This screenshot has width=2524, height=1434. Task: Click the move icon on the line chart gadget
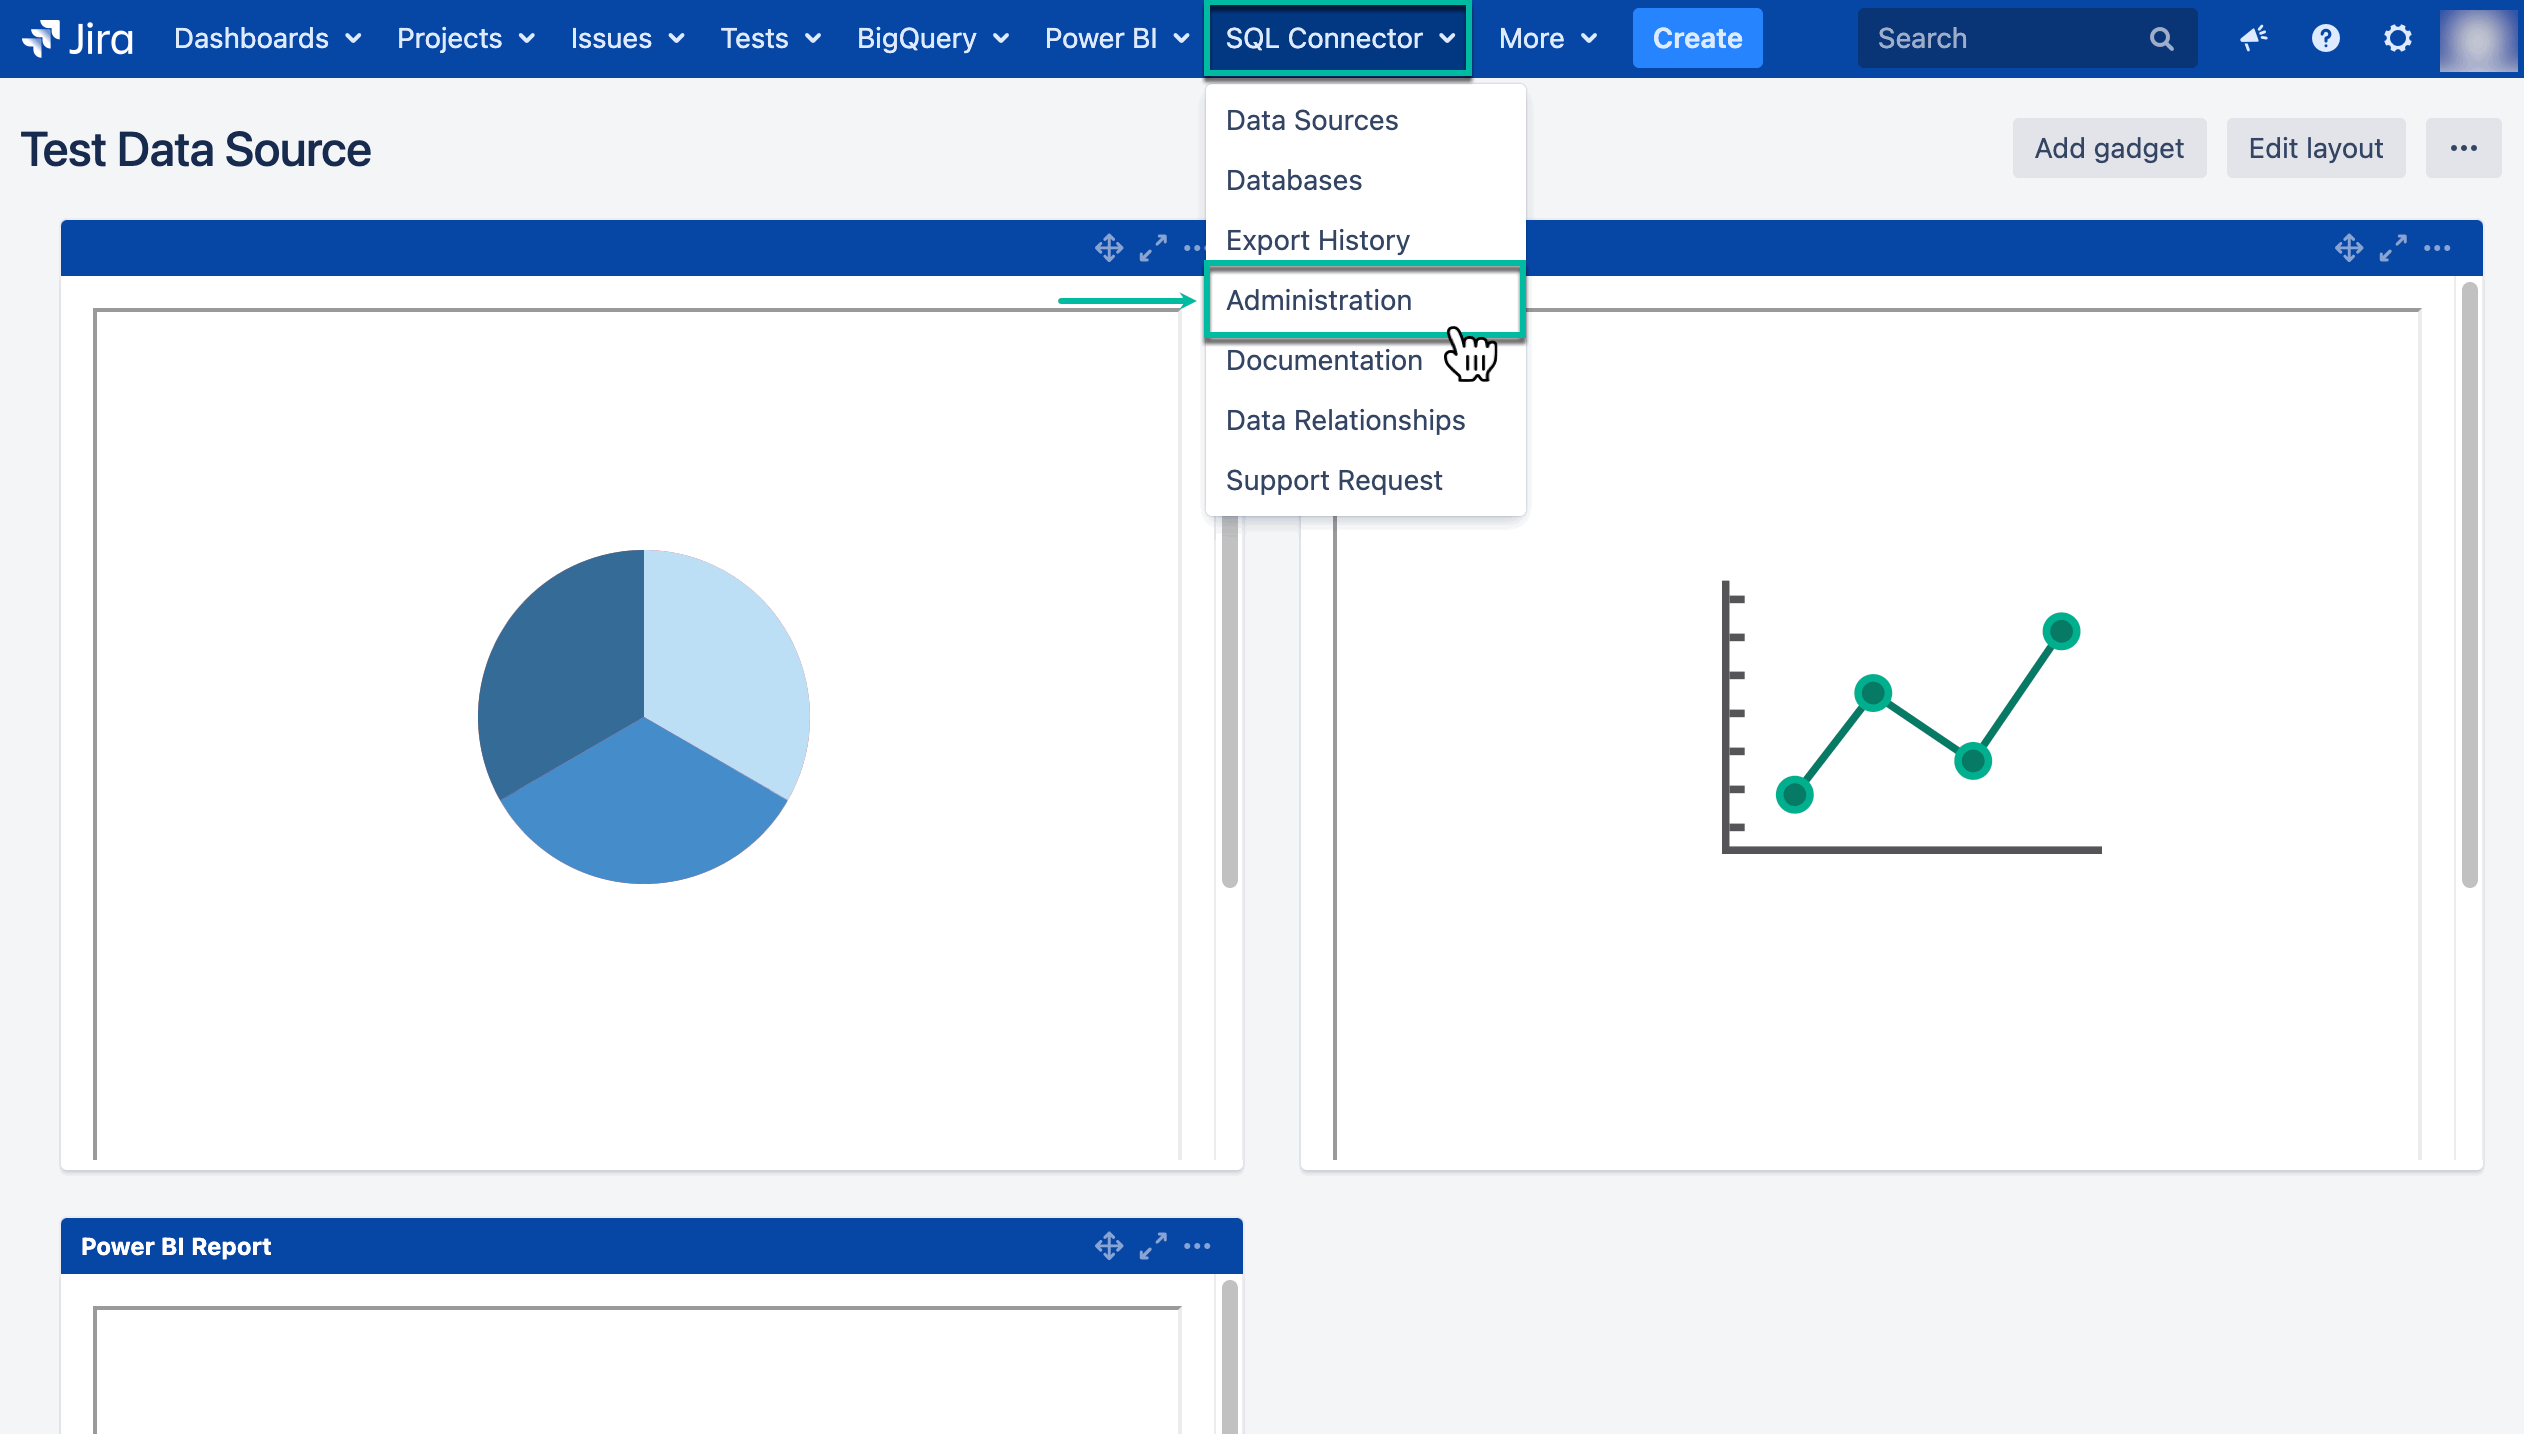(x=2349, y=247)
